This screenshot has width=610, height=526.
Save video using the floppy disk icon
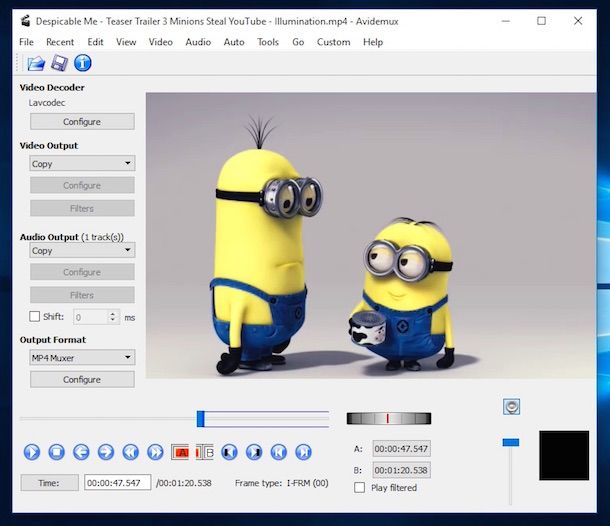click(x=59, y=63)
